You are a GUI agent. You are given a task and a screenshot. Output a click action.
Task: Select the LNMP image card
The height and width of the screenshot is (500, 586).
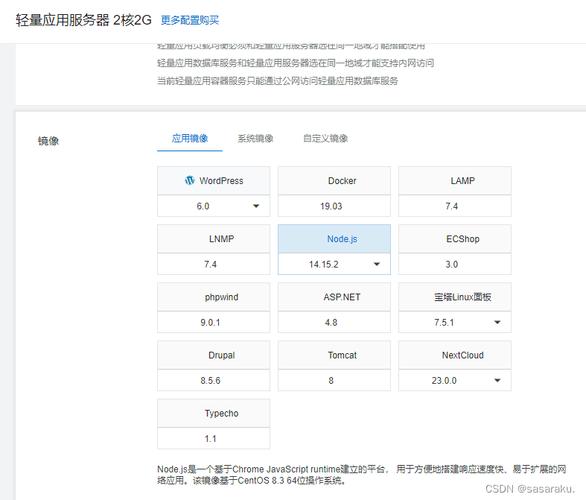[214, 239]
